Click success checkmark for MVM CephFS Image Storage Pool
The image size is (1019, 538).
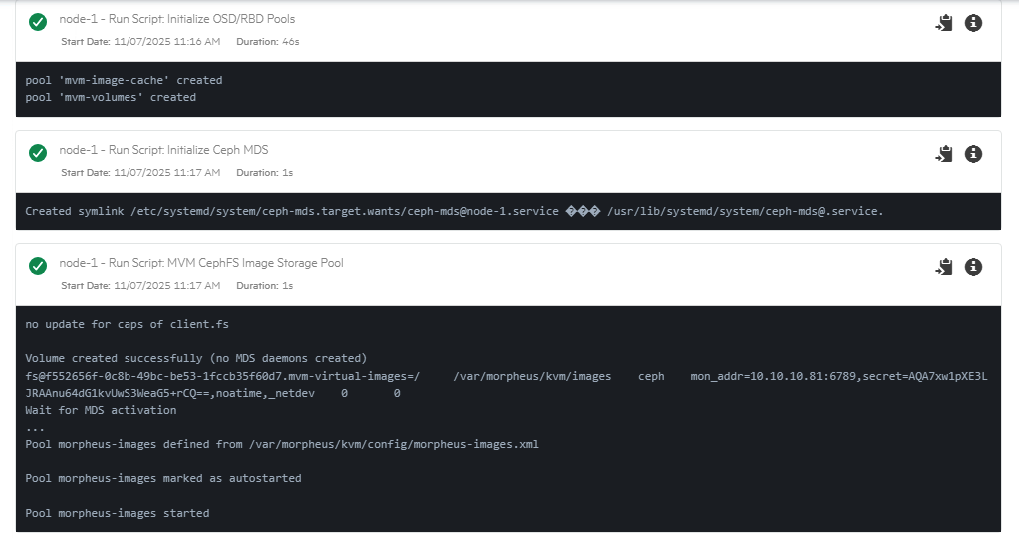pos(38,266)
